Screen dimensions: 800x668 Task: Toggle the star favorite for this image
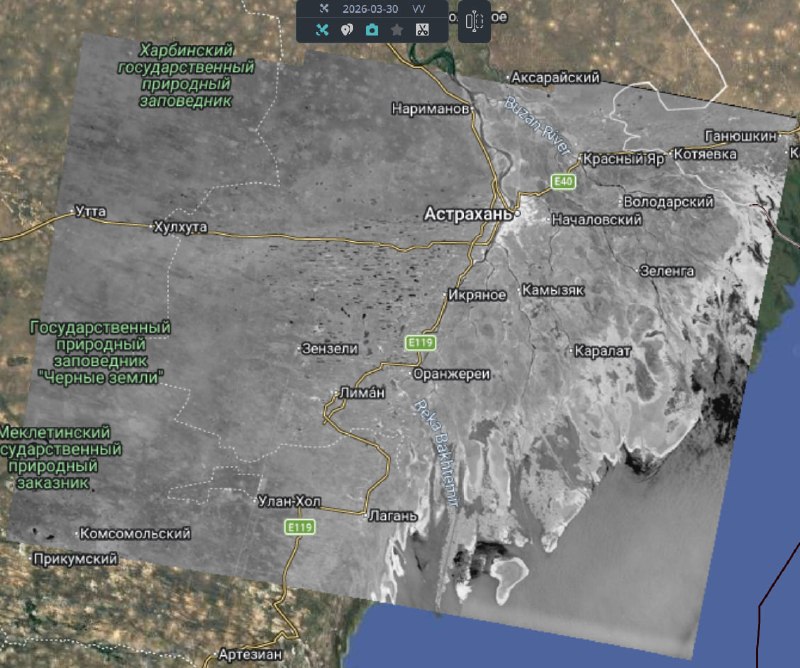(x=397, y=30)
